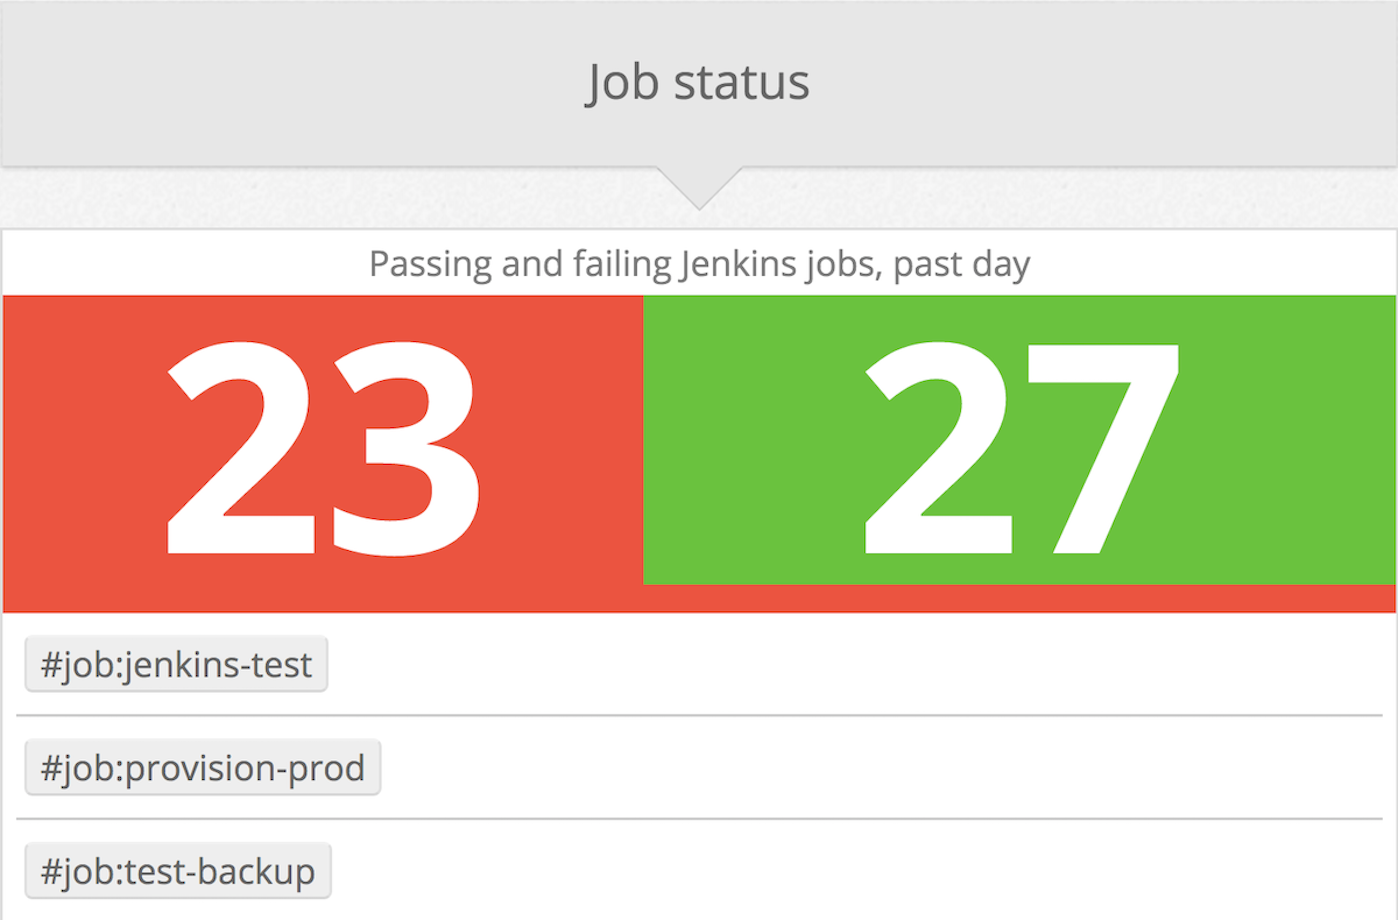Open the provision-prod job filter
Image resolution: width=1398 pixels, height=920 pixels.
(x=202, y=768)
